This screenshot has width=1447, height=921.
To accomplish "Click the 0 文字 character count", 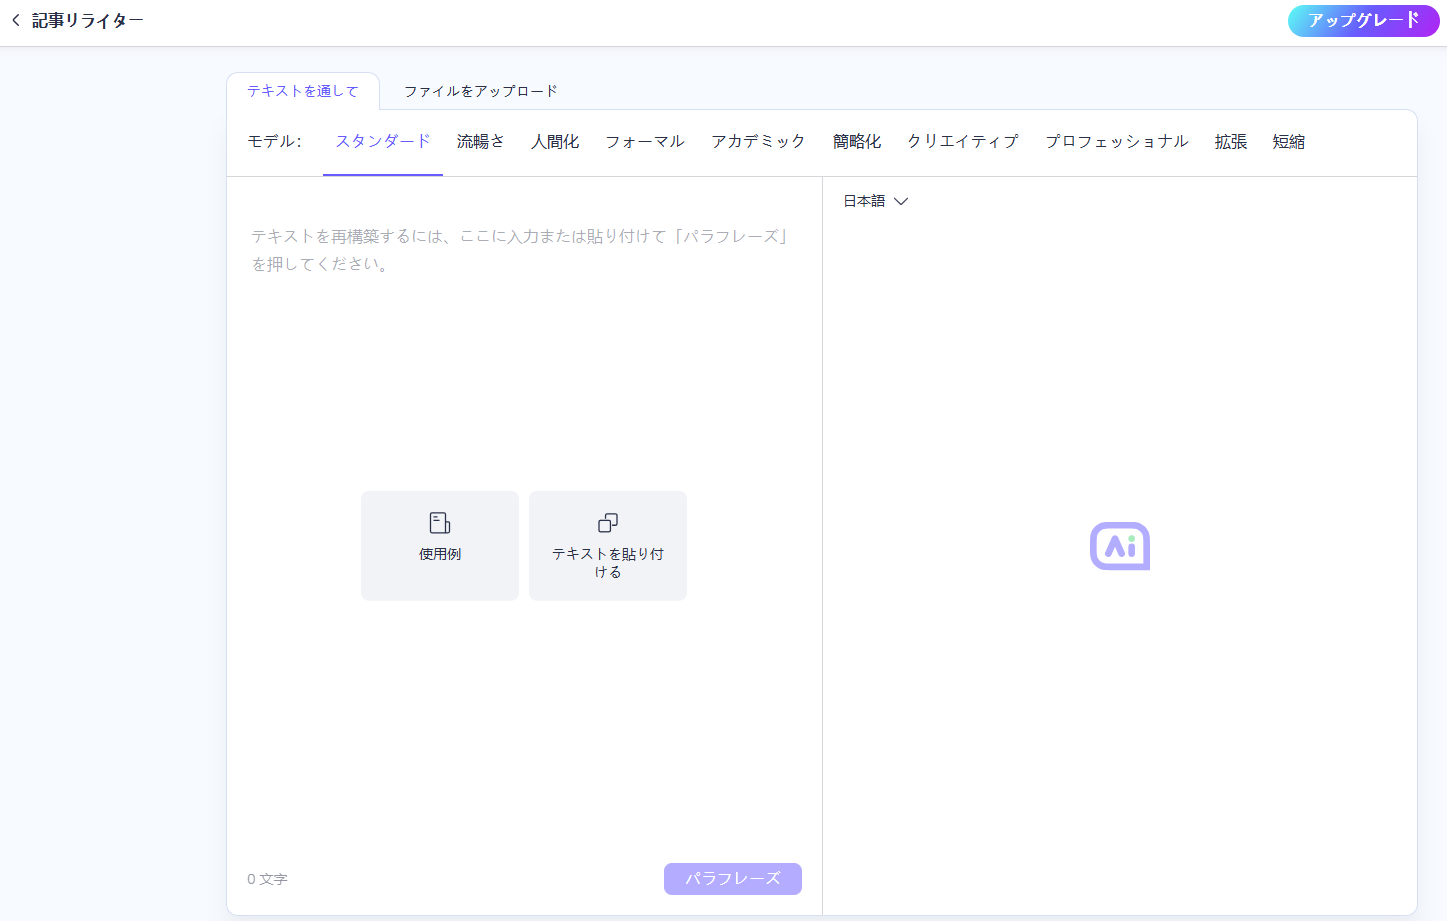I will pyautogui.click(x=267, y=879).
